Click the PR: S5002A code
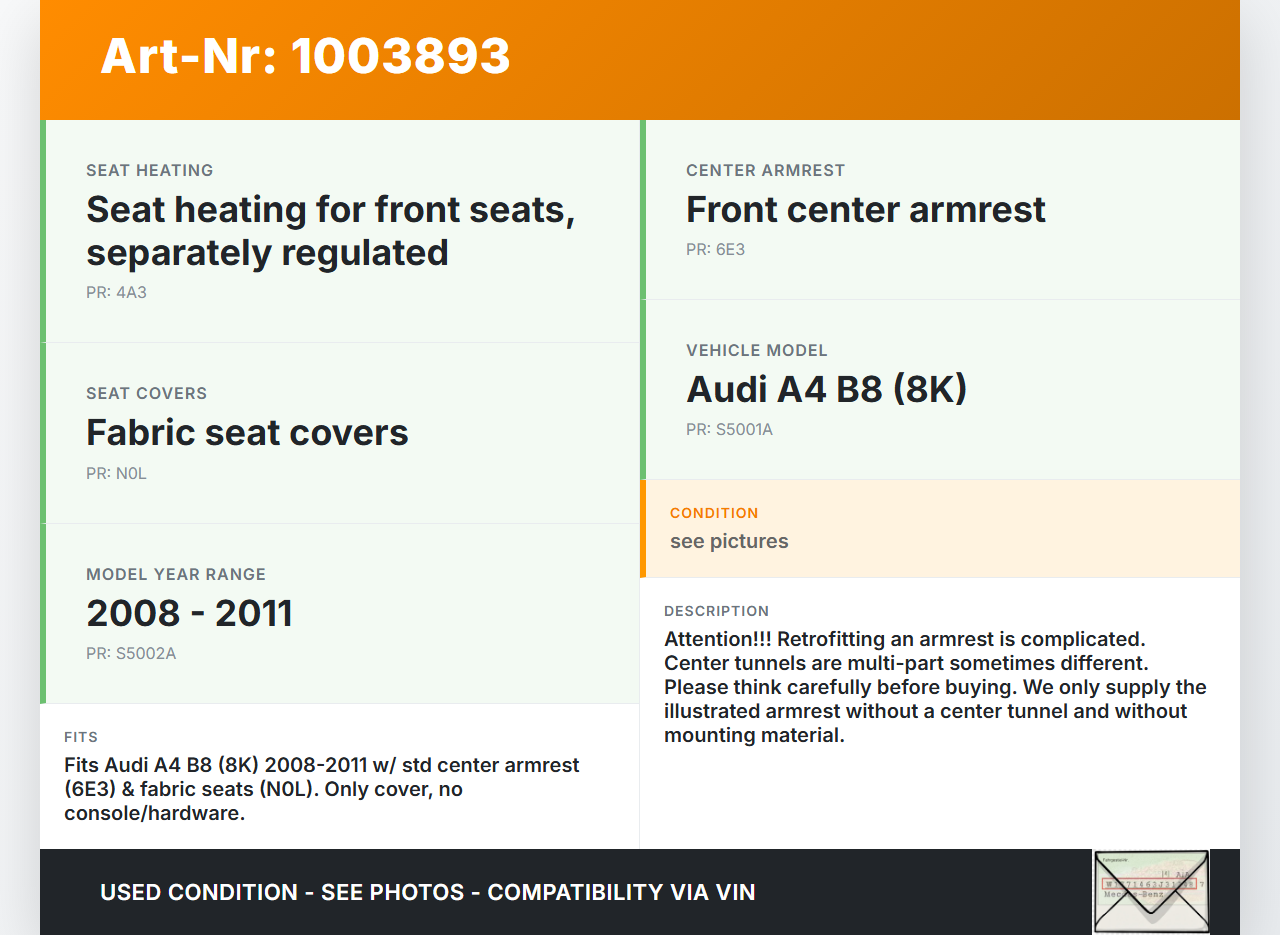 click(131, 654)
